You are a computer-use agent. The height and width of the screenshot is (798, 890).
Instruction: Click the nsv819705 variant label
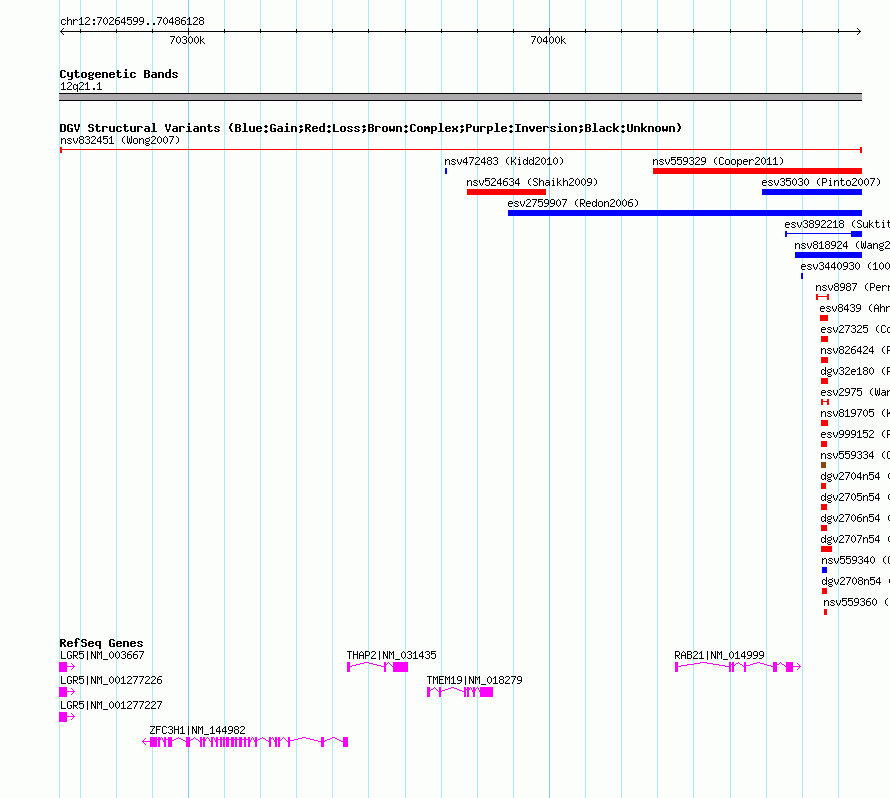[x=855, y=413]
